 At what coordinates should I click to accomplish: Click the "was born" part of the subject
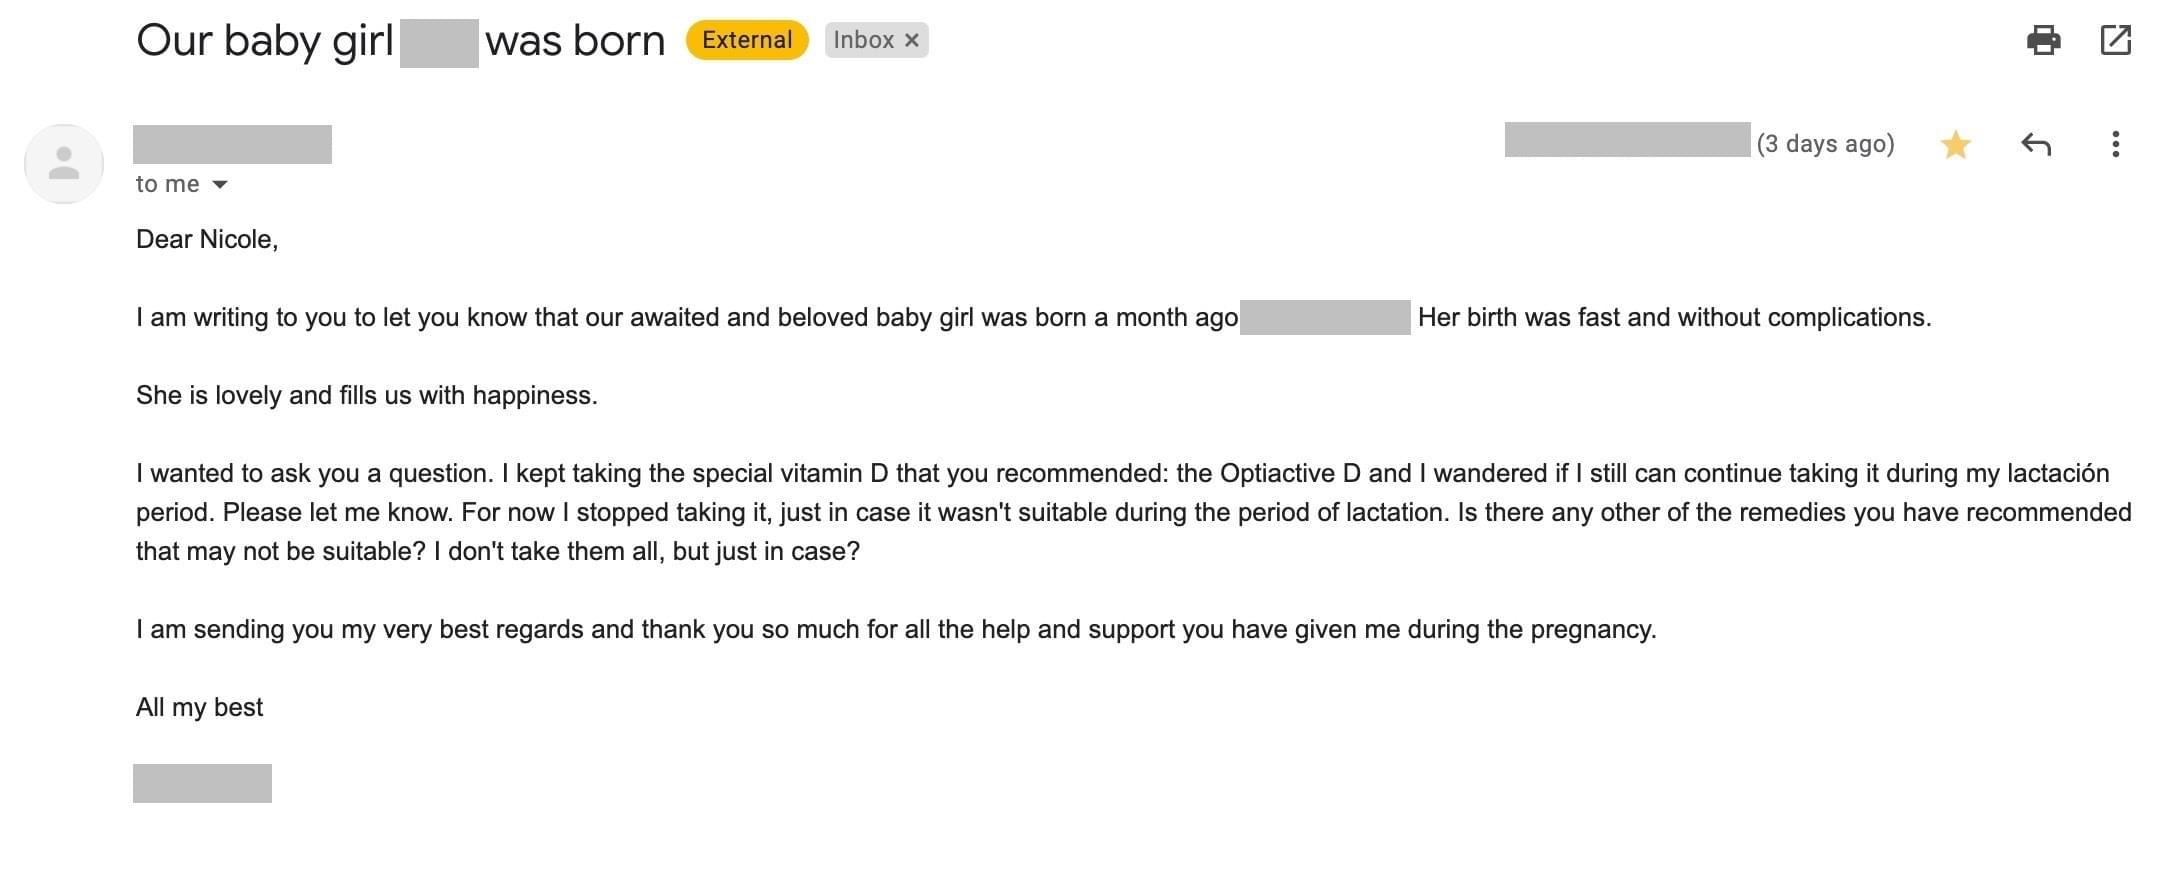coord(575,42)
